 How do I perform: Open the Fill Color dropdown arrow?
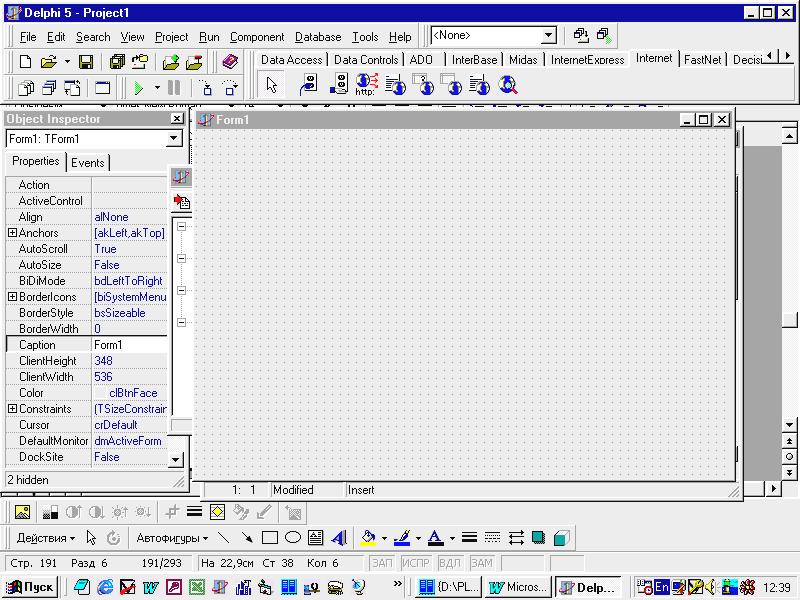click(x=384, y=538)
